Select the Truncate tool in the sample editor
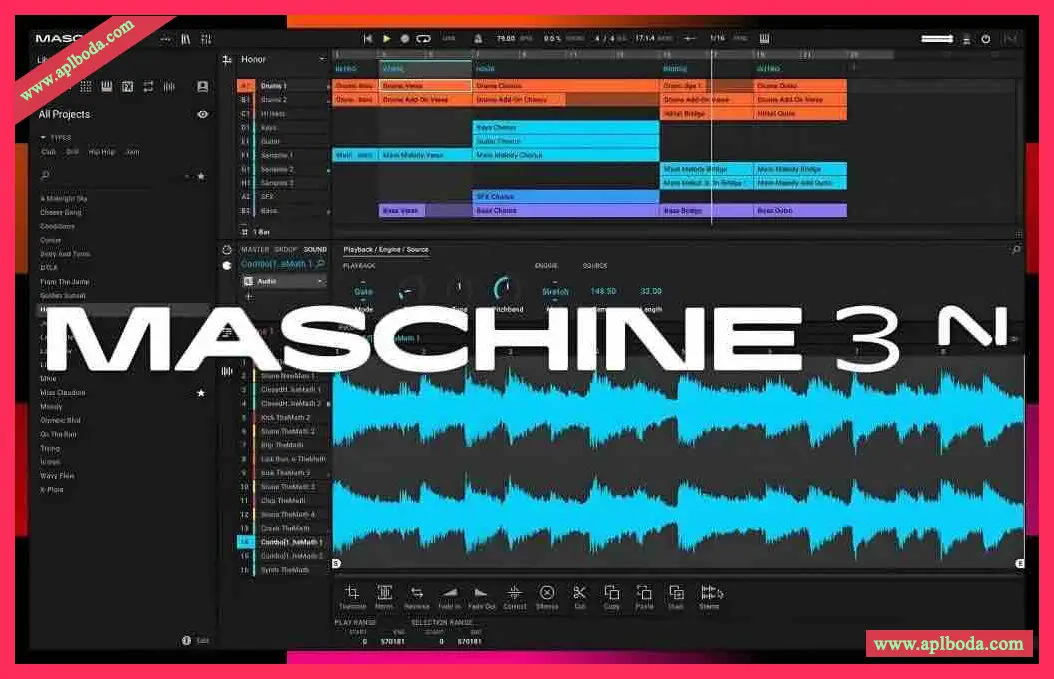Screen dimensions: 1054x679 pyautogui.click(x=352, y=592)
